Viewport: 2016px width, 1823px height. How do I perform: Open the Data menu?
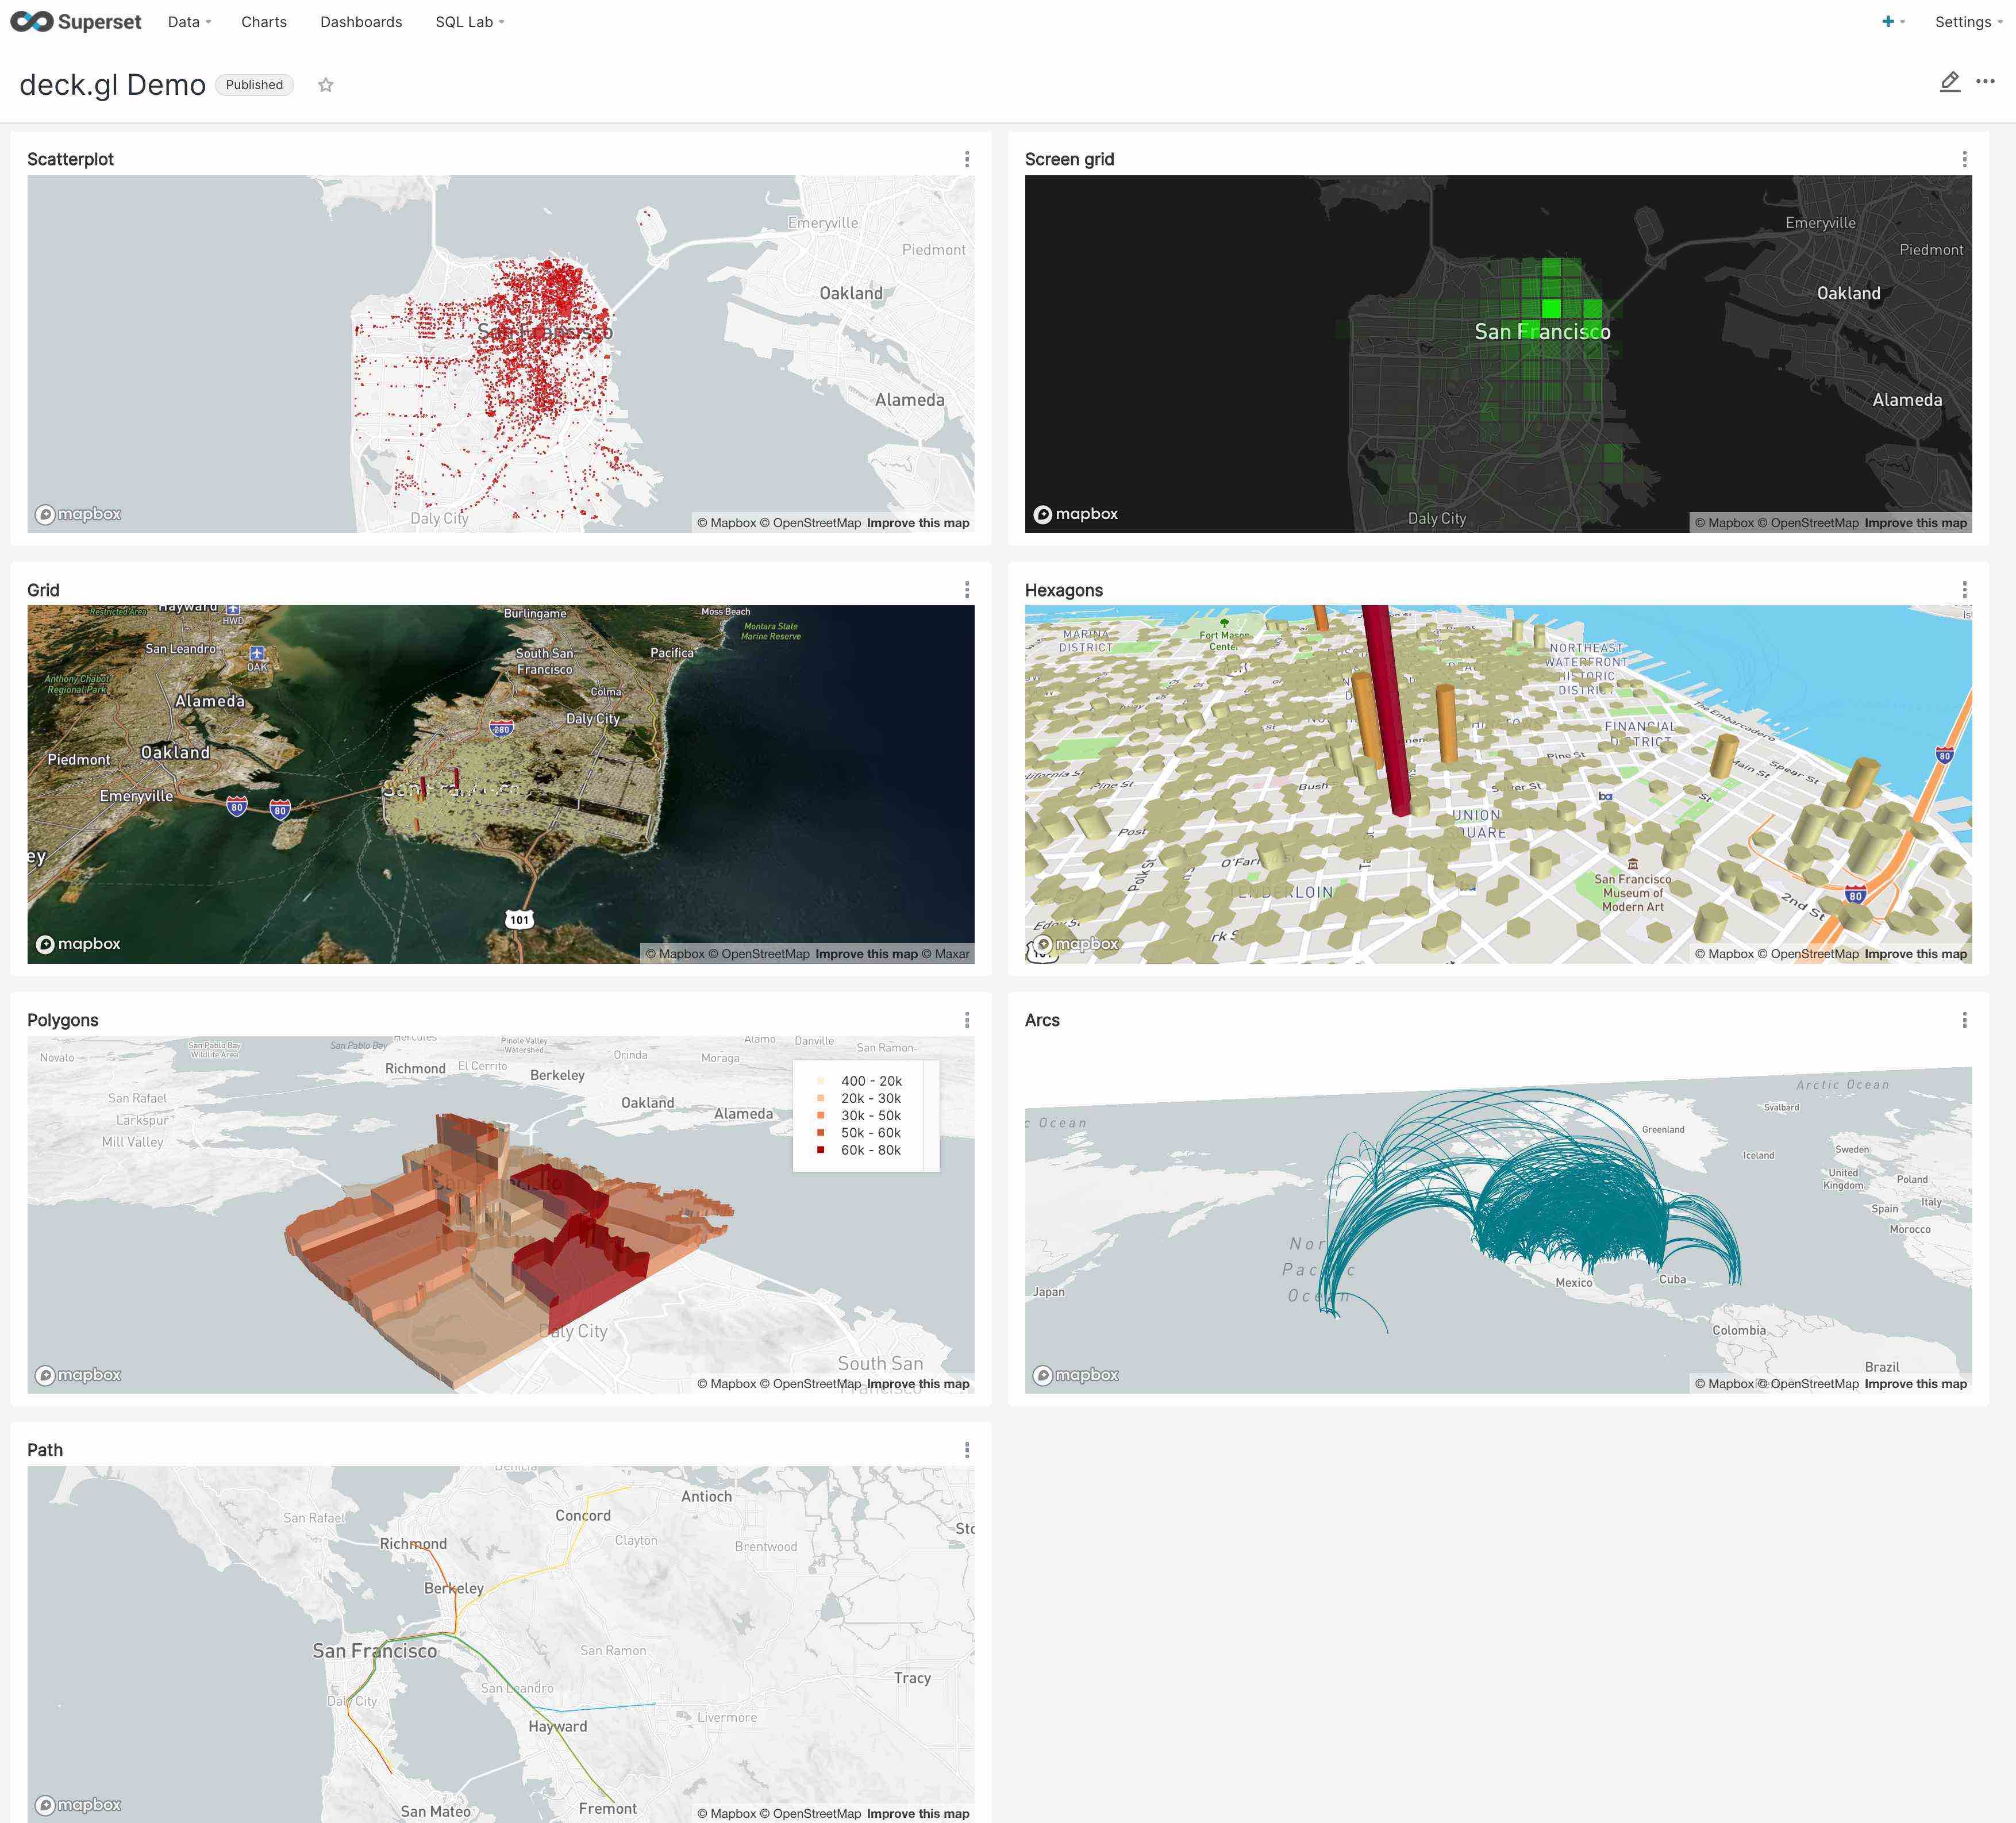click(x=183, y=21)
